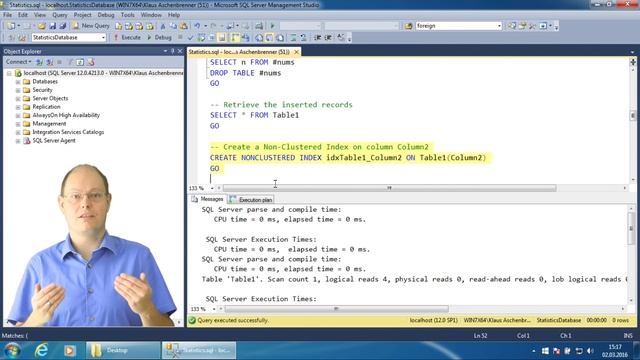
Task: Select the AlwaysOn High Availability tree item
Action: click(x=66, y=115)
